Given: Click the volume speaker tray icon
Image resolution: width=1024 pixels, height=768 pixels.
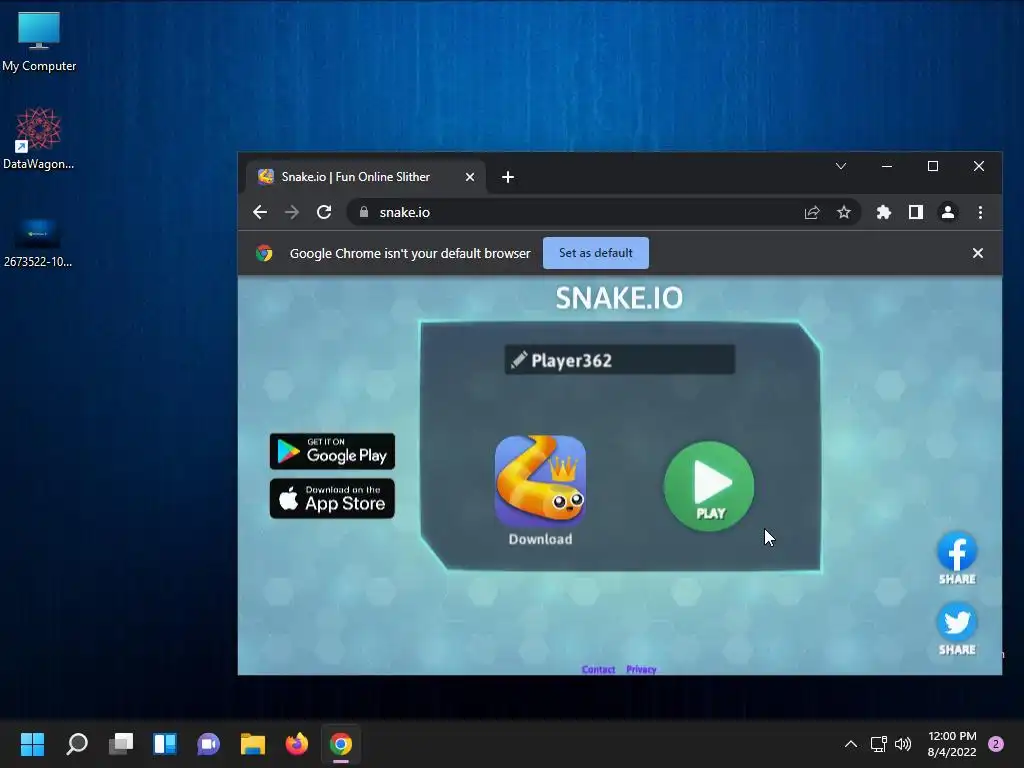Looking at the screenshot, I should point(903,744).
